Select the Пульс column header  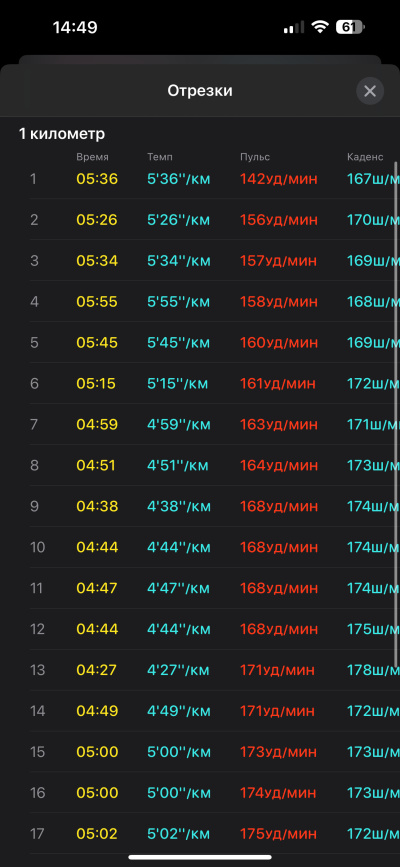[x=255, y=157]
